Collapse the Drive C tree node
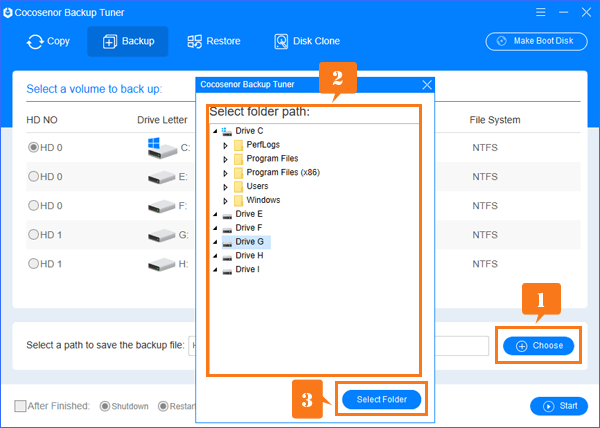Image resolution: width=600 pixels, height=428 pixels. pos(215,131)
